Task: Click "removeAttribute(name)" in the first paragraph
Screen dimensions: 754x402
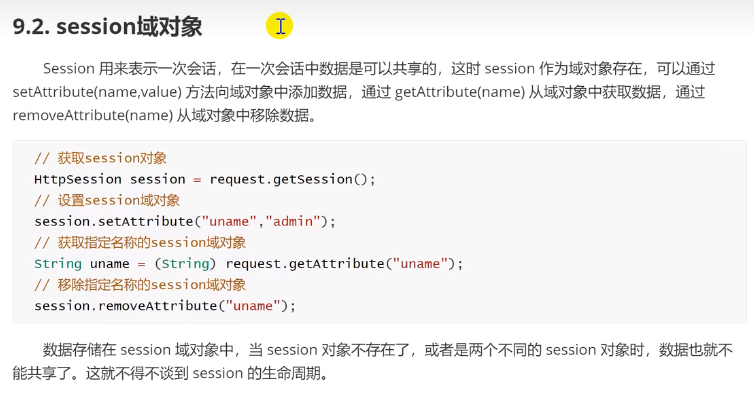Action: 92,115
